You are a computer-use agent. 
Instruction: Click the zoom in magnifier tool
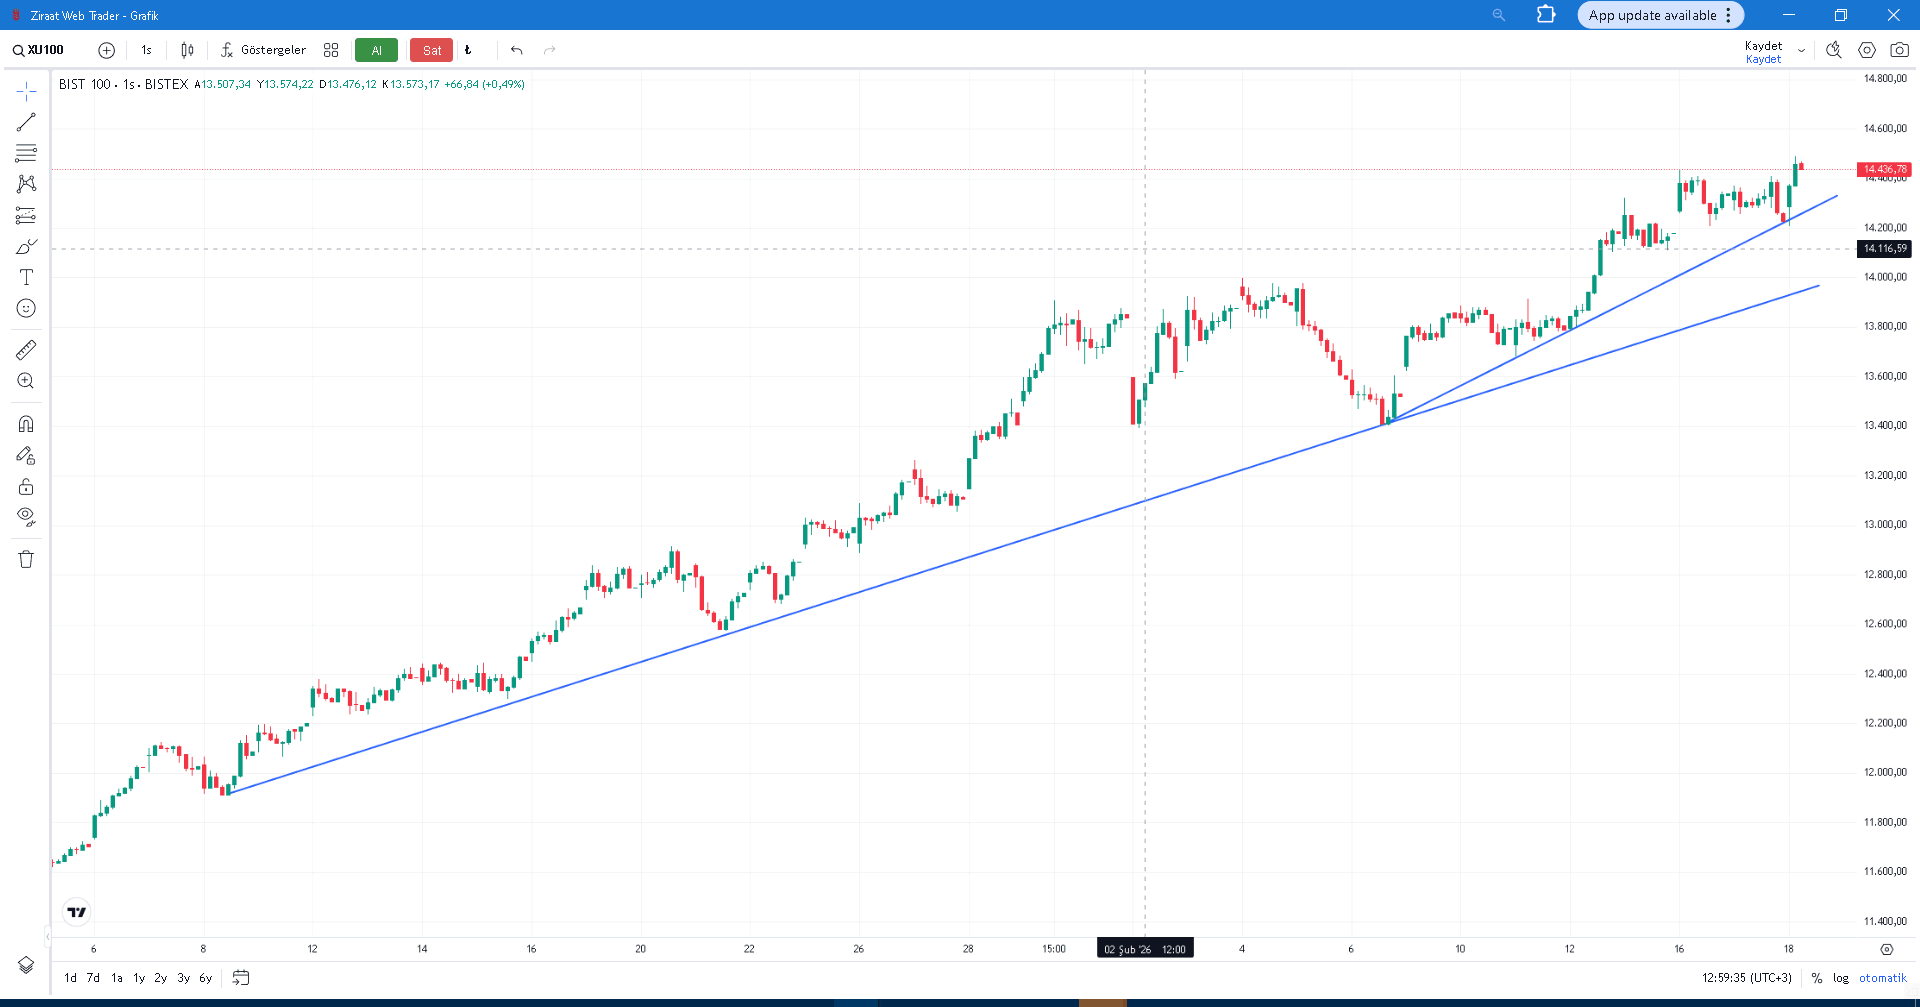[x=26, y=381]
